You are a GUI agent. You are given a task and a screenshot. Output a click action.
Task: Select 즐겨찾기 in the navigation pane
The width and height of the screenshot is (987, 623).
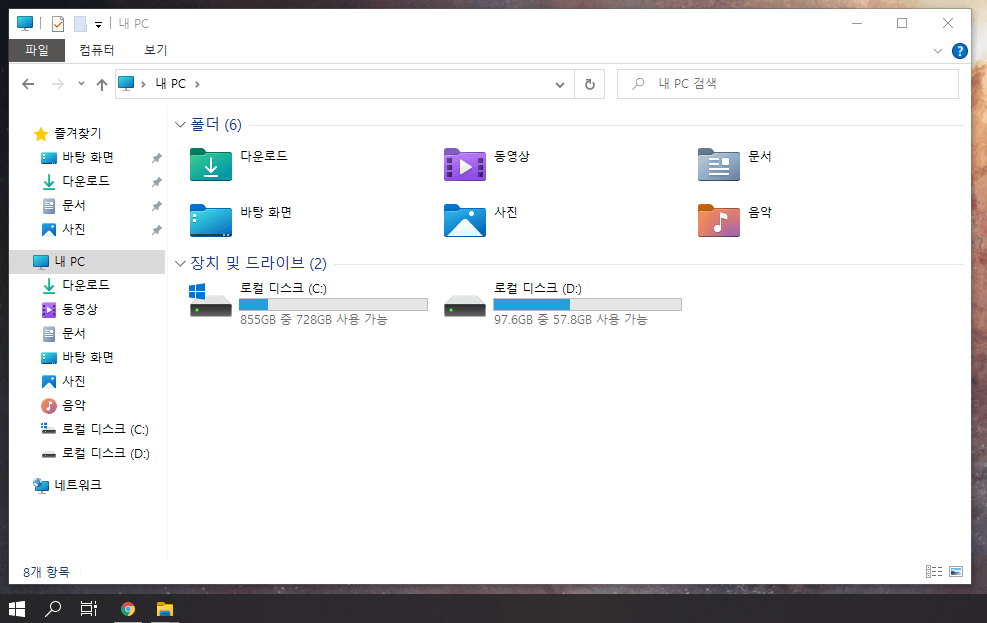(x=77, y=133)
